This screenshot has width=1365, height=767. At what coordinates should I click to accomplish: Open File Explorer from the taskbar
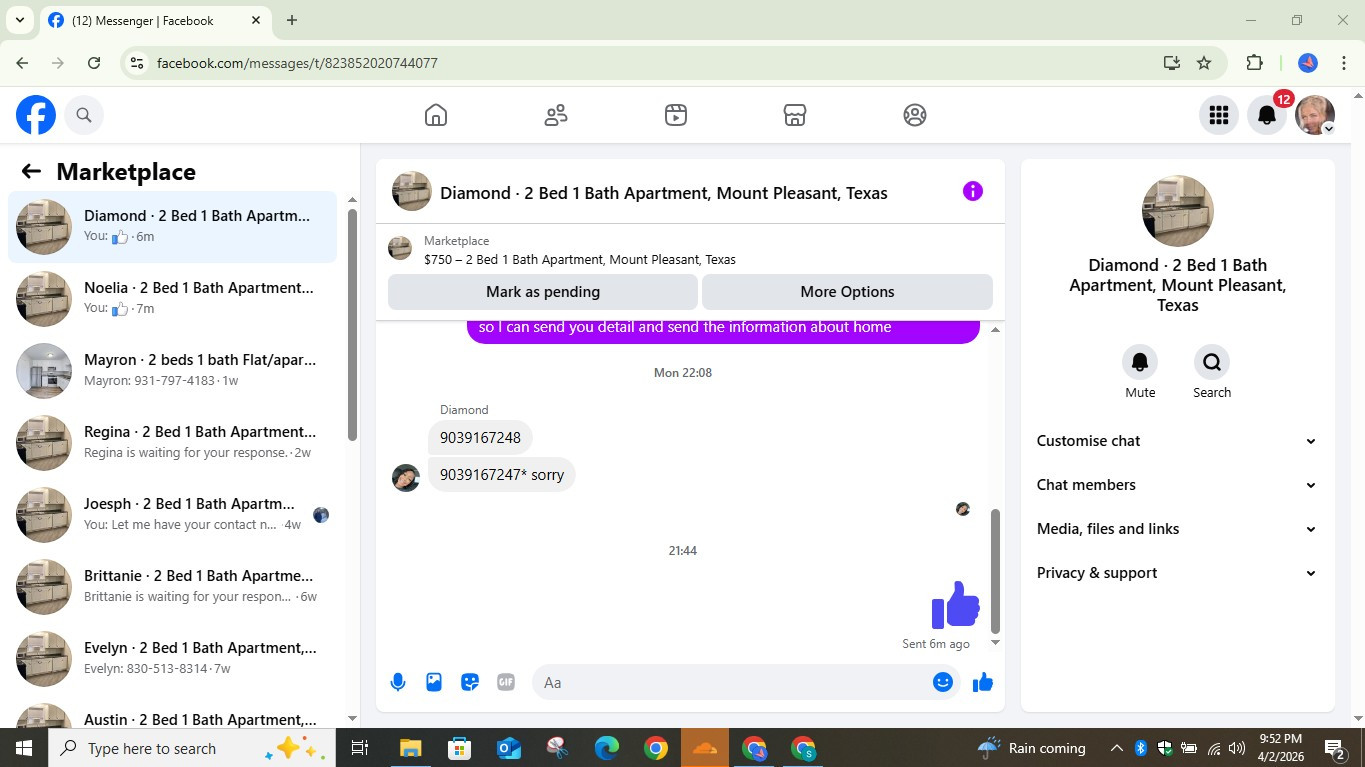coord(410,748)
